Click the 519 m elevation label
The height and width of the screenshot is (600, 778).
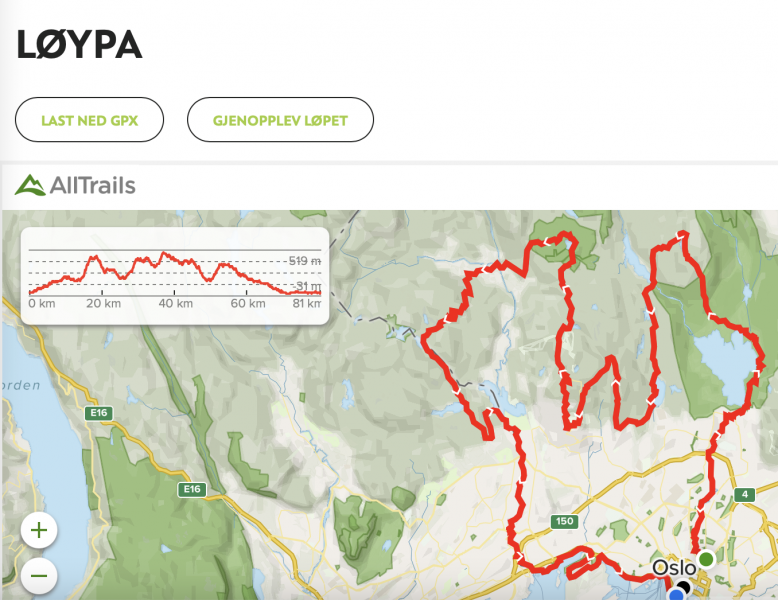coord(305,261)
